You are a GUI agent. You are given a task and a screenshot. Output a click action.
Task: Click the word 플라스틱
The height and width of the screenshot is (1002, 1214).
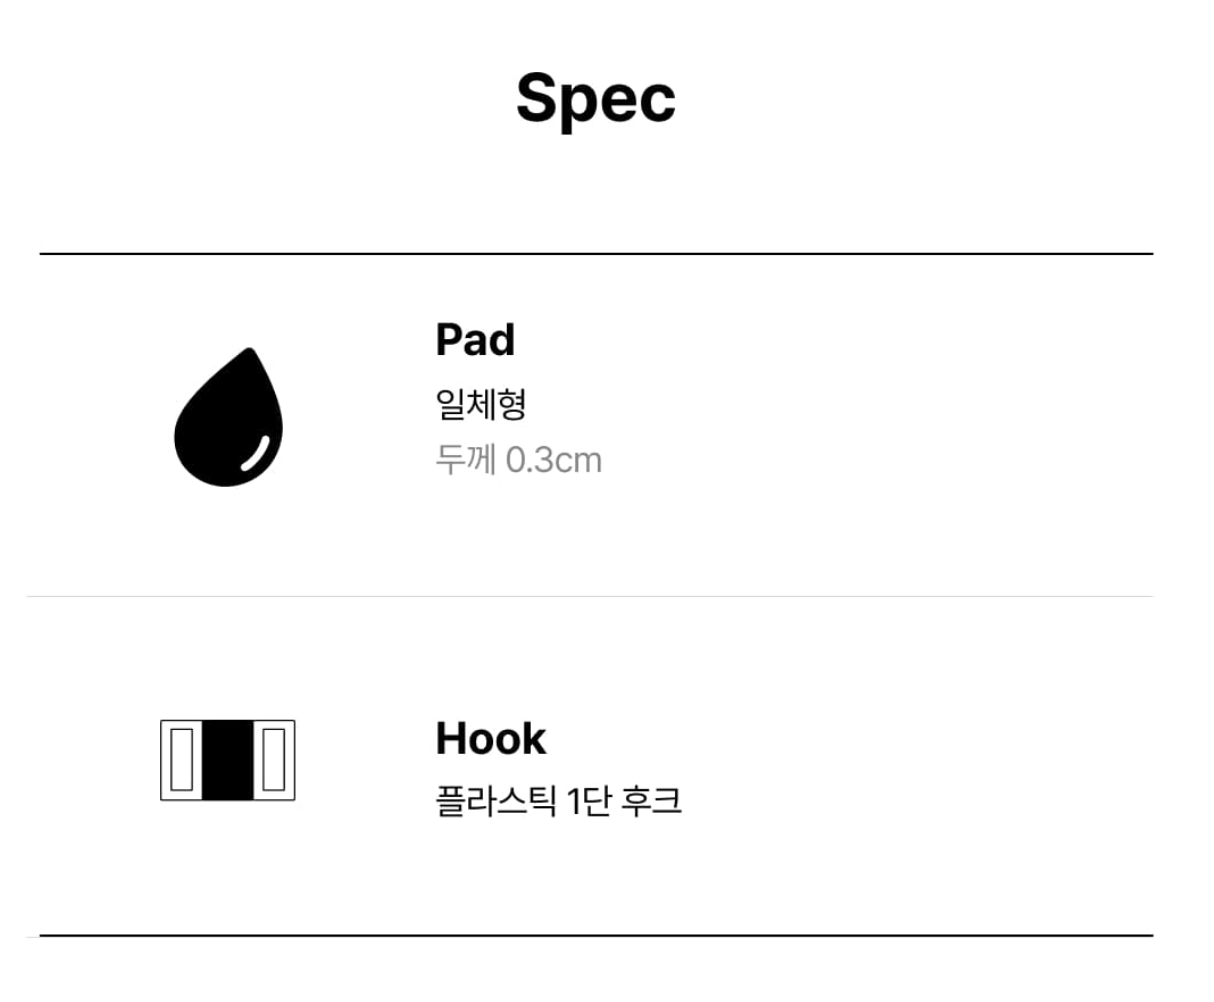(x=496, y=801)
